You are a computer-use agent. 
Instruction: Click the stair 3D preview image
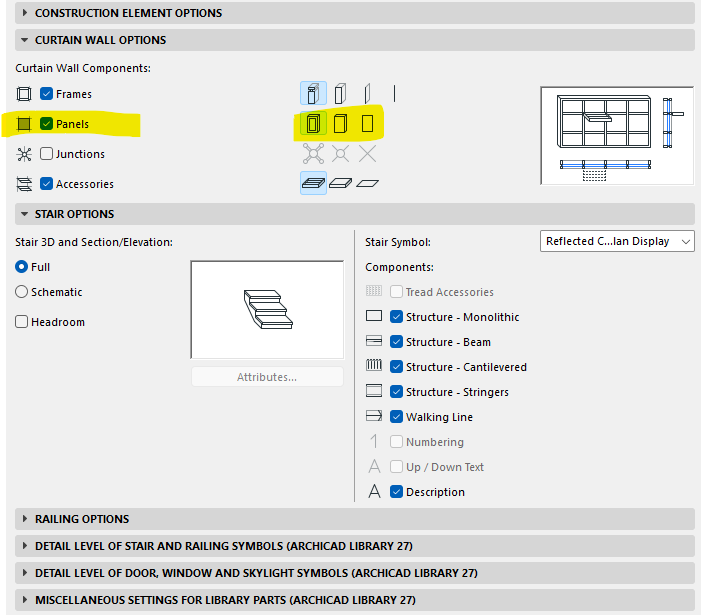coord(267,310)
